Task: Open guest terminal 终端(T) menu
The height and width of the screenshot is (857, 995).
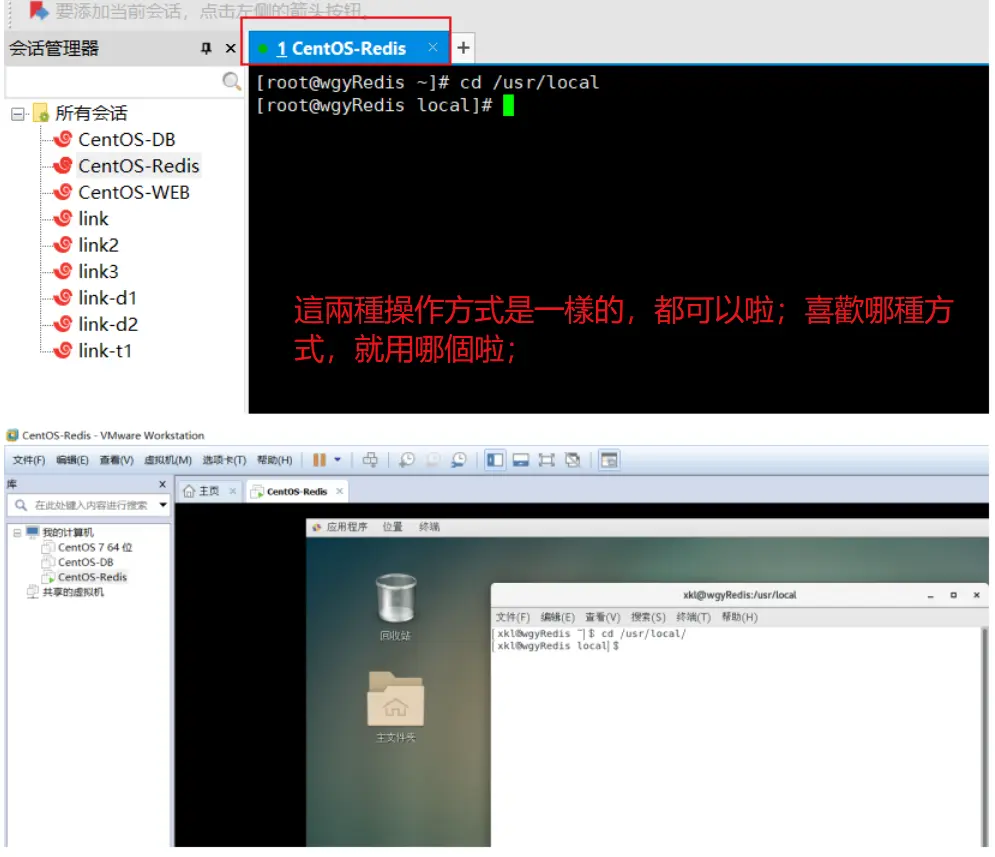Action: point(693,617)
